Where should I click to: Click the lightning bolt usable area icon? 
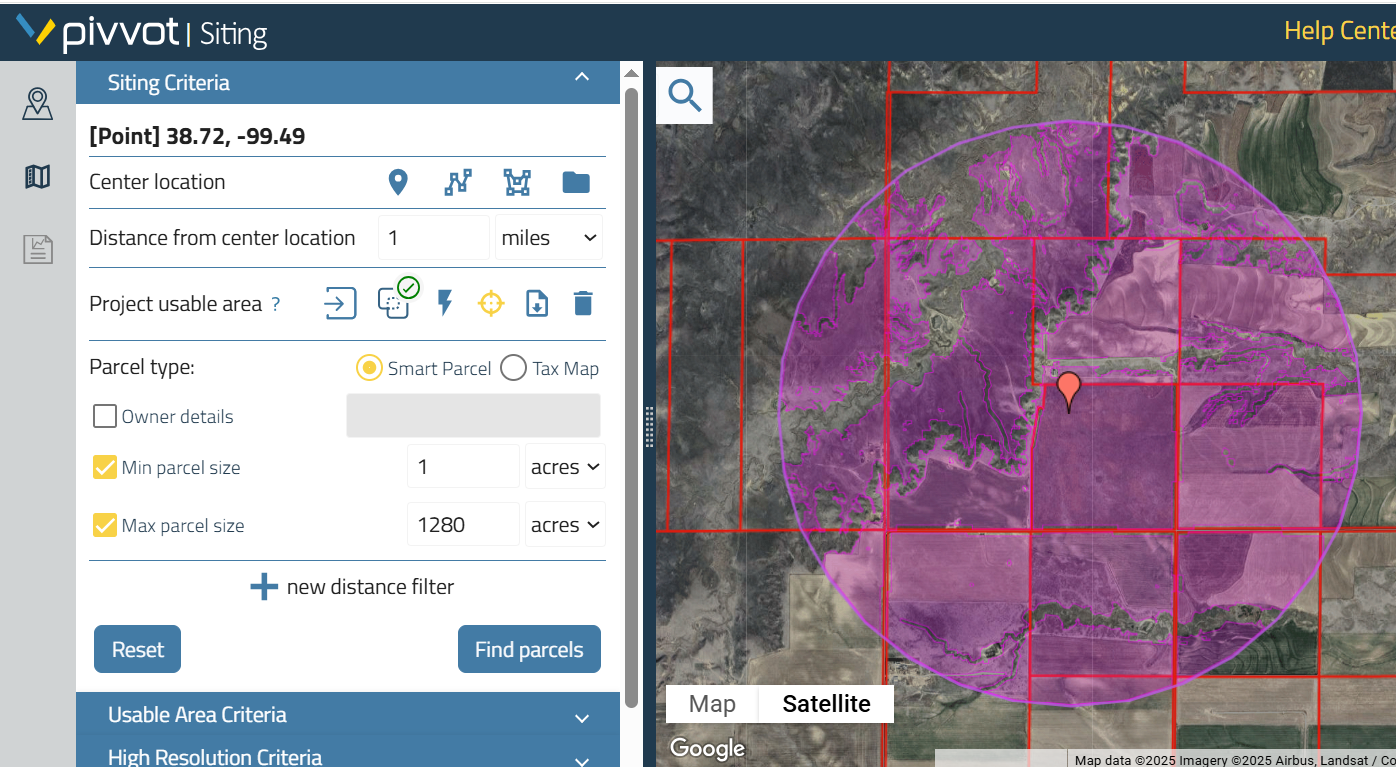coord(445,303)
